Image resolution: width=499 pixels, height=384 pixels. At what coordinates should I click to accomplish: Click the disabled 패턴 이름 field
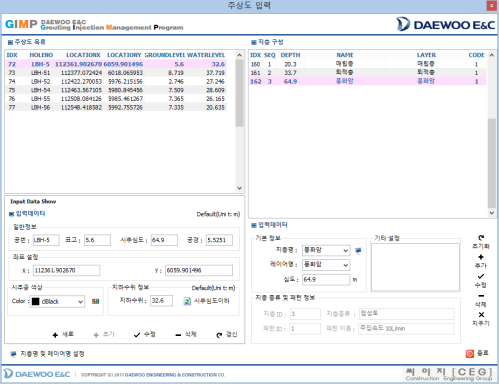coord(406,329)
